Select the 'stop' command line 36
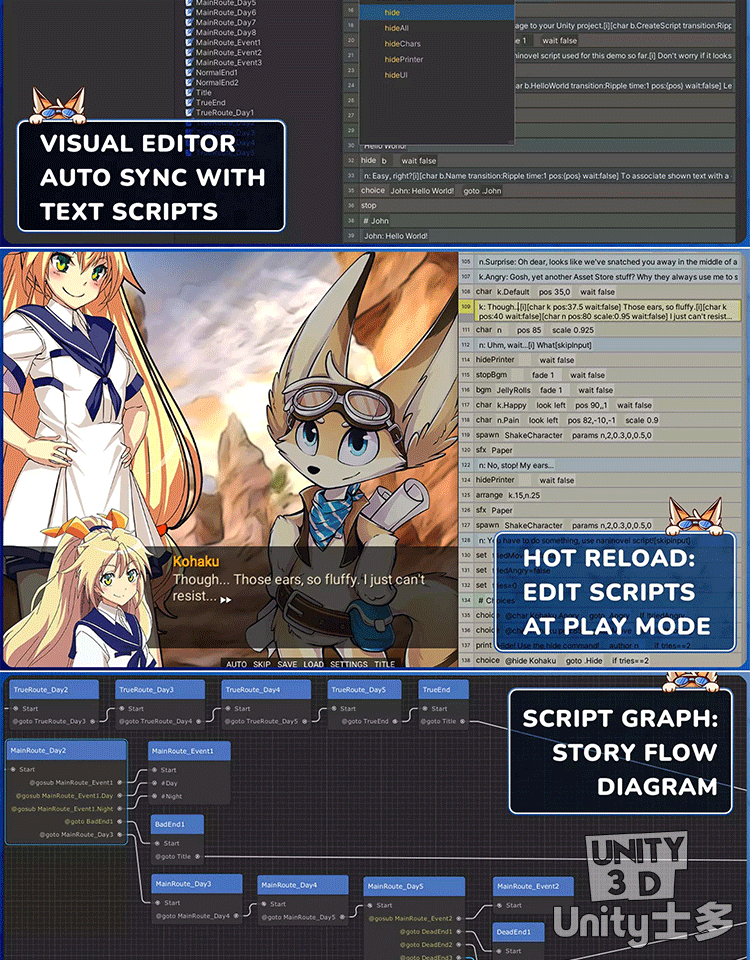 click(369, 206)
